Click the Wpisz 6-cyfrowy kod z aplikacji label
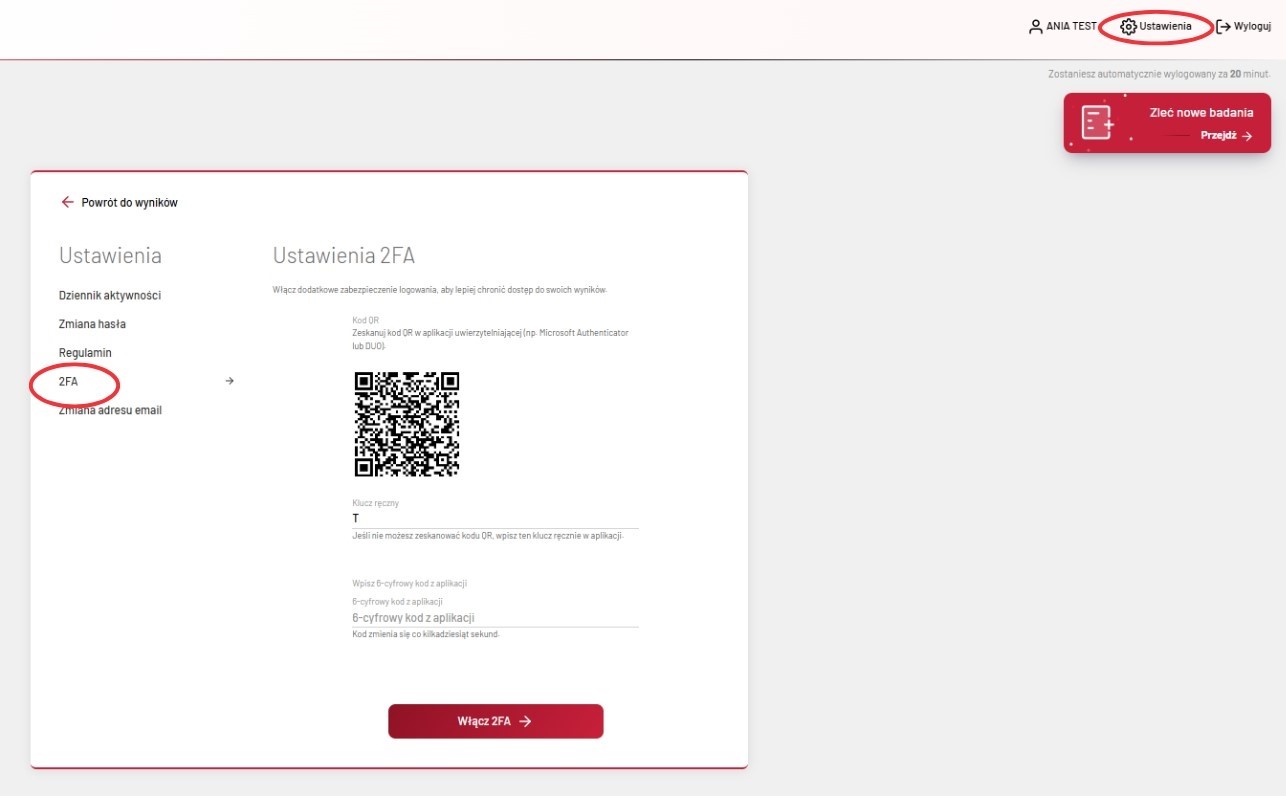The width and height of the screenshot is (1286, 796). tap(410, 583)
